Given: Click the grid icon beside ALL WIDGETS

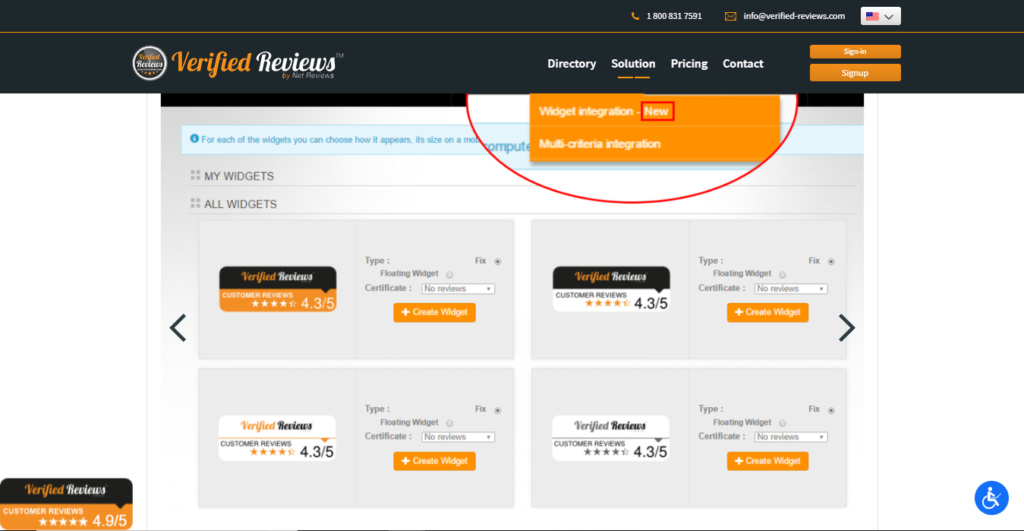Looking at the screenshot, I should [195, 203].
